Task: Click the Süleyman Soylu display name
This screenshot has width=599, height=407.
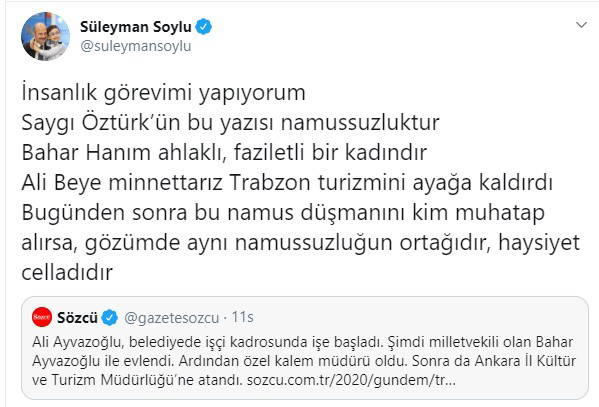Action: coord(136,27)
